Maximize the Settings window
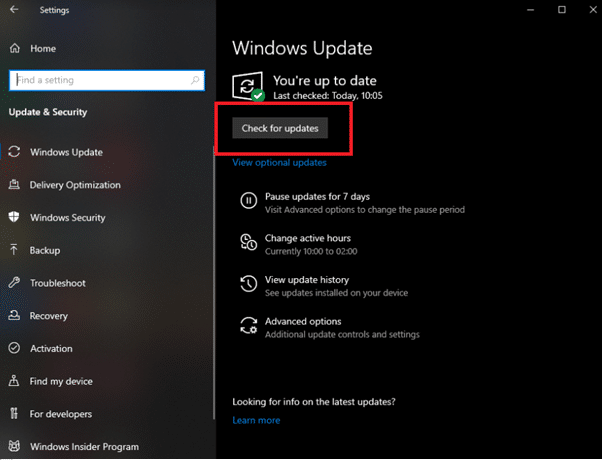The width and height of the screenshot is (602, 460). point(562,10)
